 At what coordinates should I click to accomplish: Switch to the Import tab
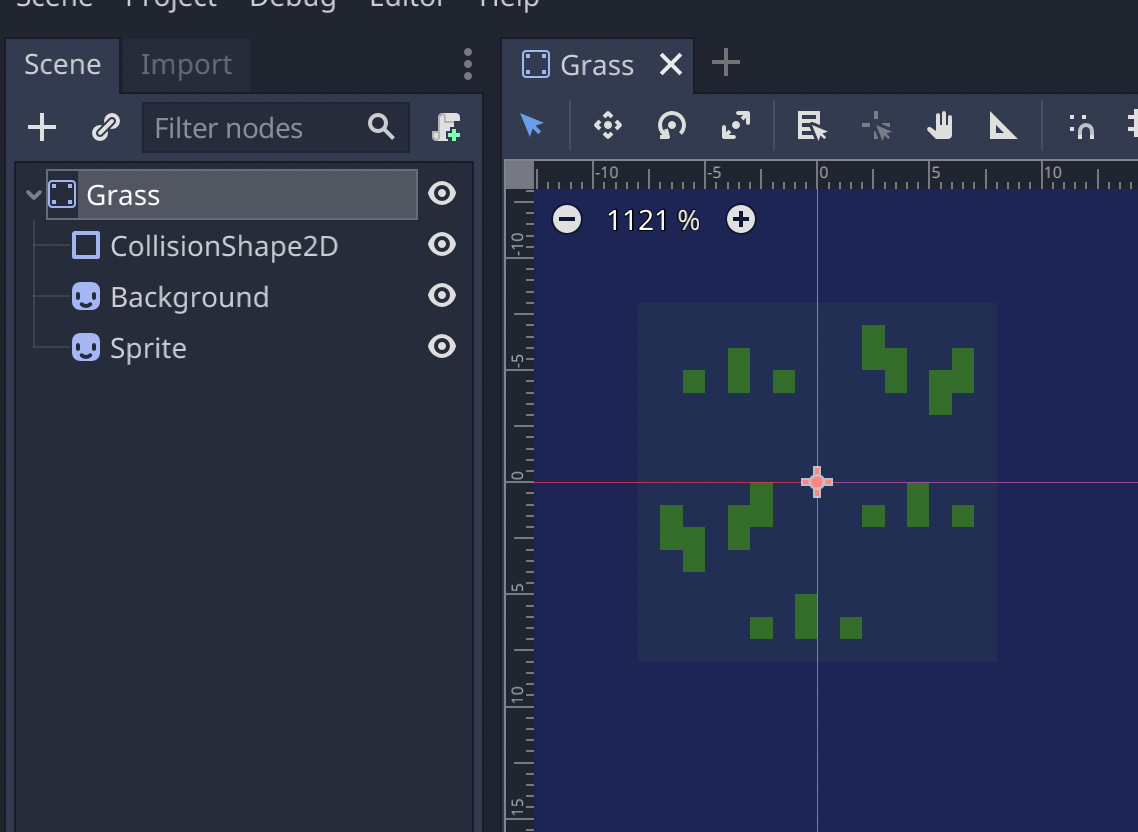point(185,65)
